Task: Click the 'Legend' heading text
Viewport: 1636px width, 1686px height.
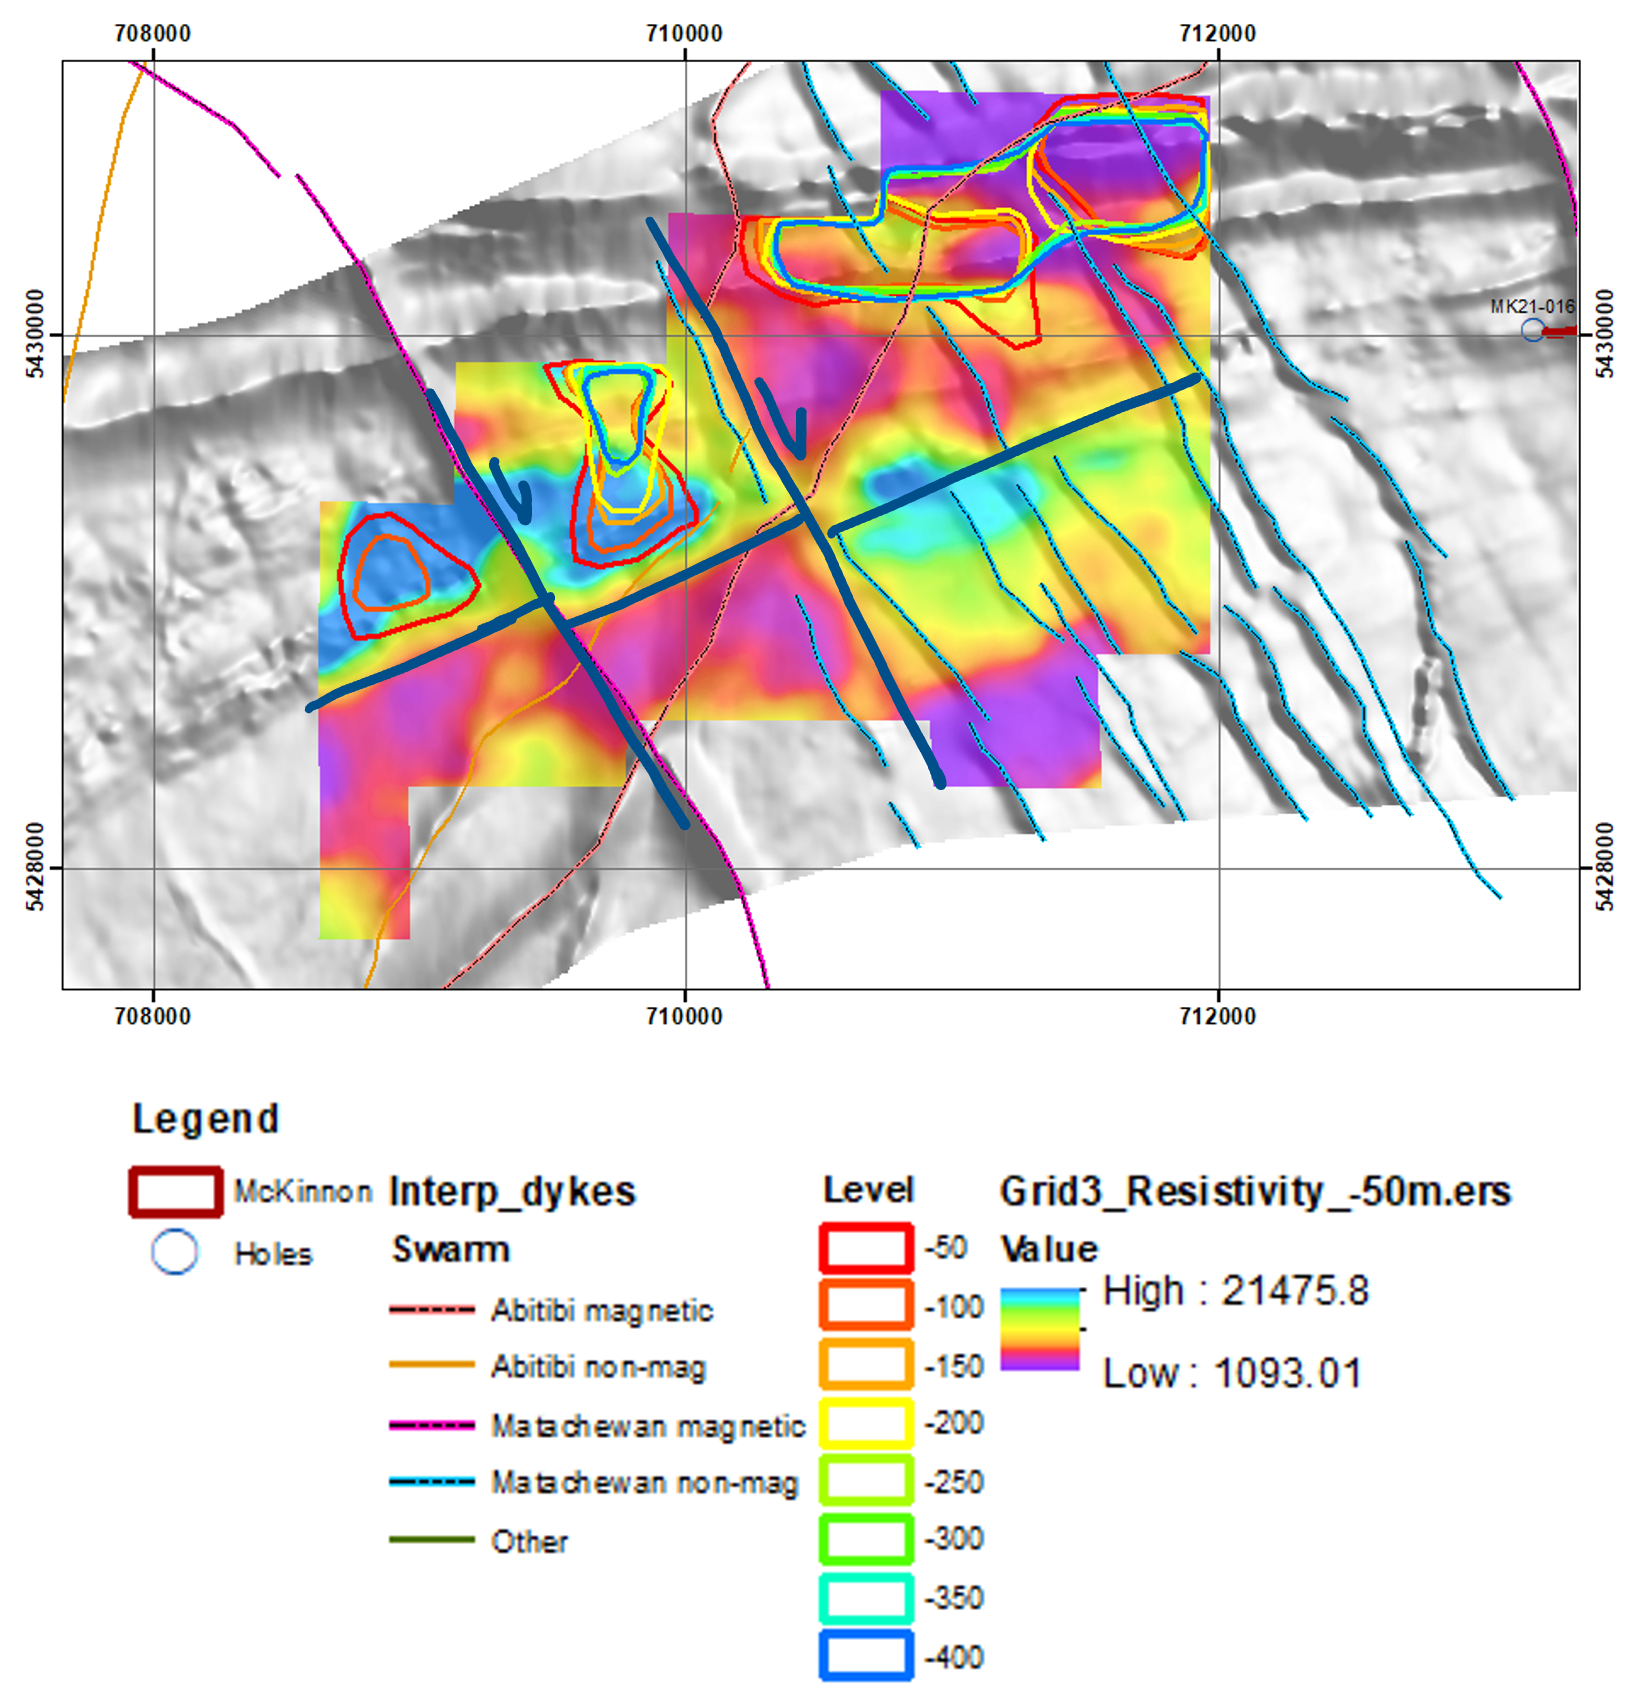Action: pyautogui.click(x=206, y=1119)
